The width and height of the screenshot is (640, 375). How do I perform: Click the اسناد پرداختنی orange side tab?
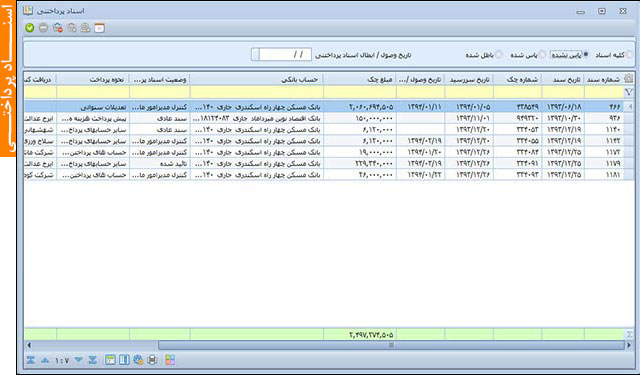(x=8, y=78)
